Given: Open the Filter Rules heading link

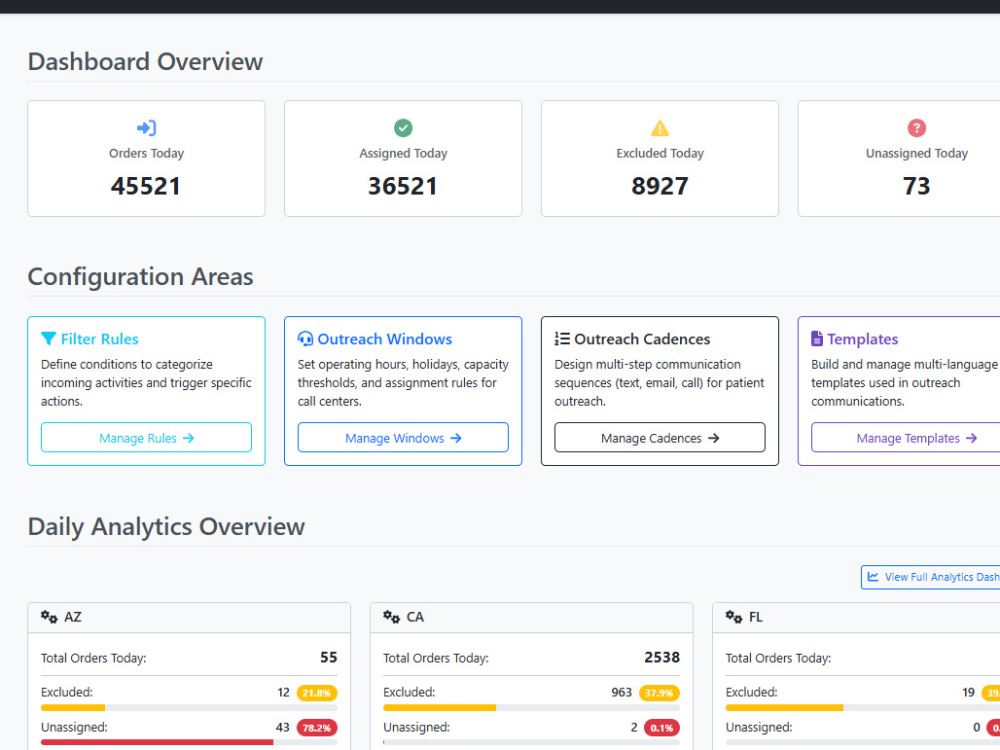Looking at the screenshot, I should click(x=99, y=339).
